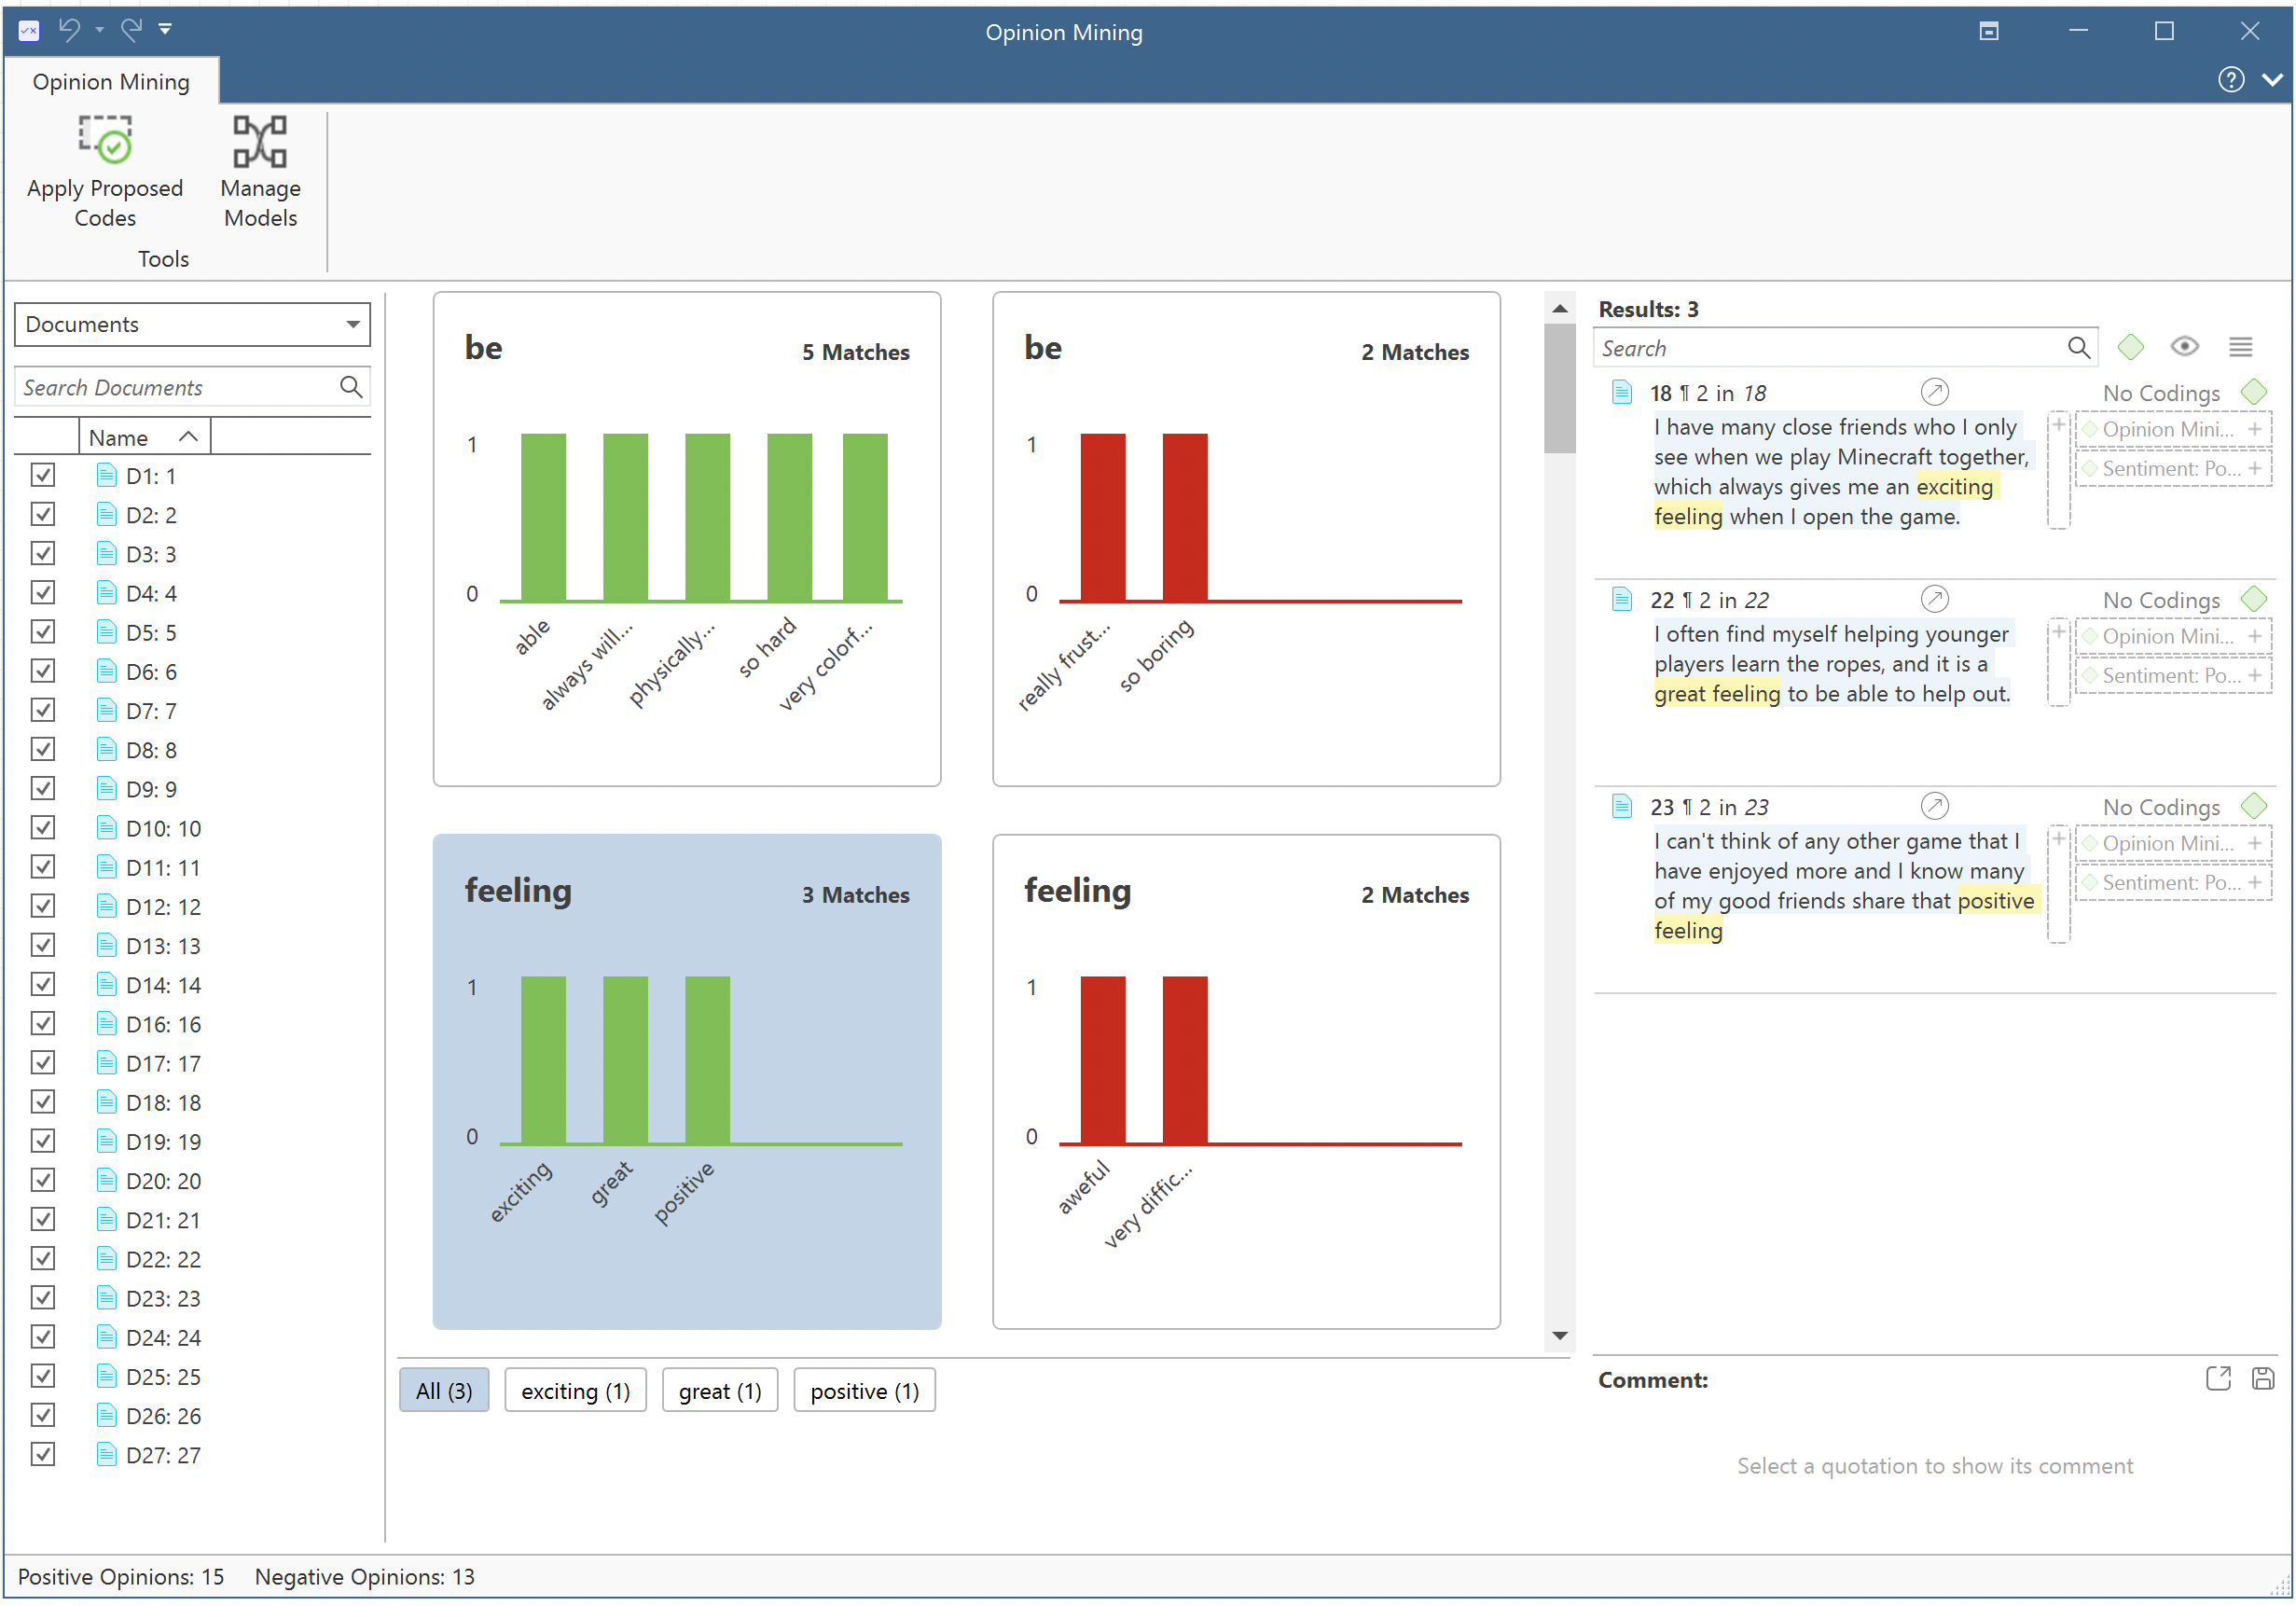
Task: Click the help question mark icon
Action: (x=2230, y=80)
